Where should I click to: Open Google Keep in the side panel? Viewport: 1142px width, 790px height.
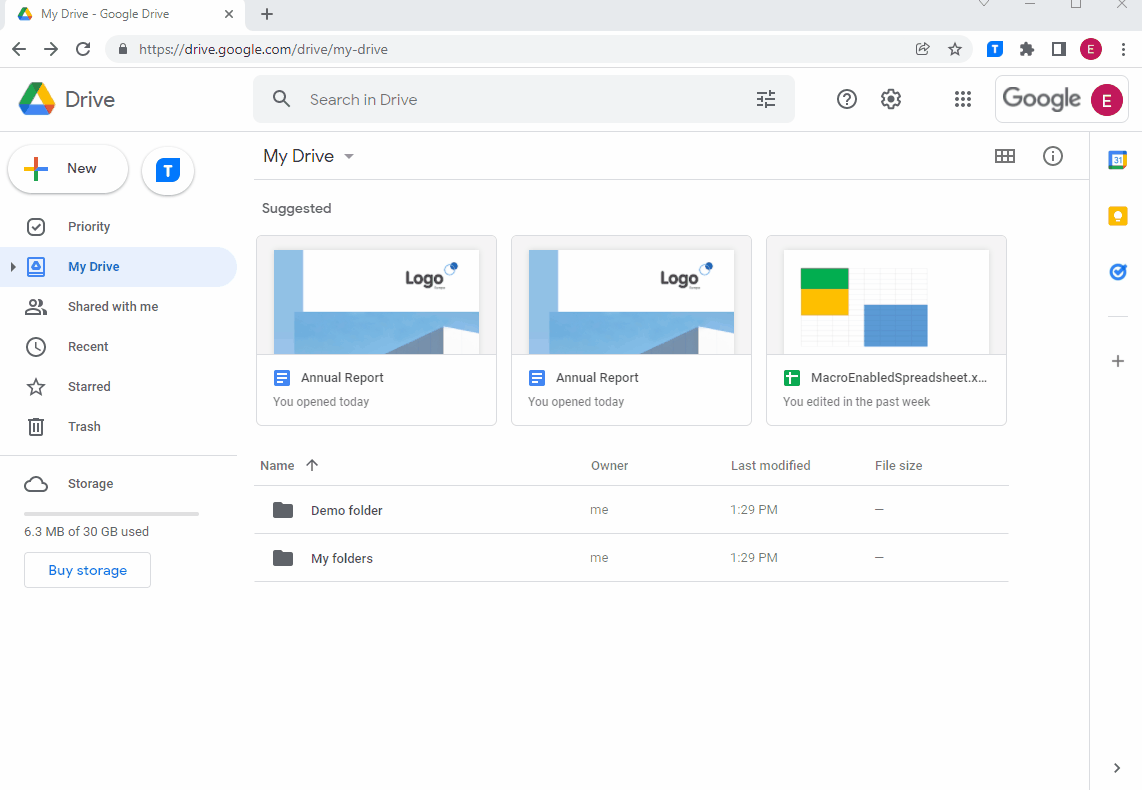(1117, 215)
